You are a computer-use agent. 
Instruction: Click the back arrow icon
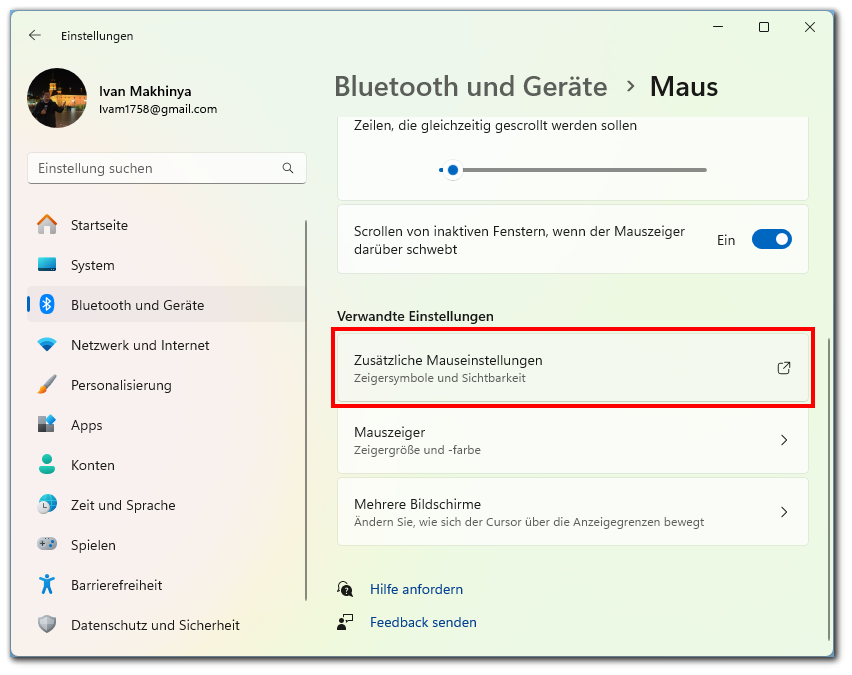[35, 35]
